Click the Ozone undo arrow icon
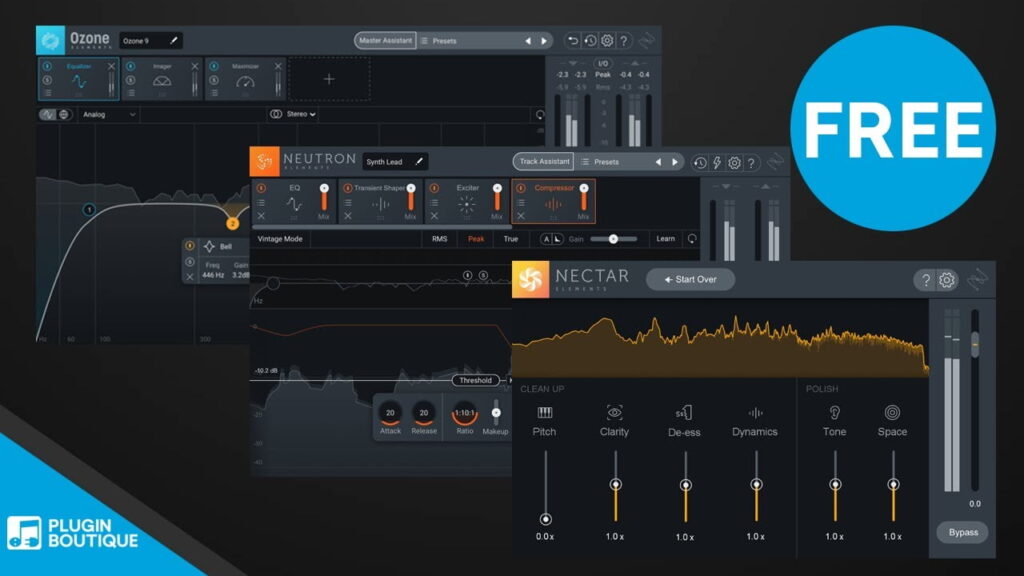Viewport: 1024px width, 576px height. pyautogui.click(x=573, y=40)
